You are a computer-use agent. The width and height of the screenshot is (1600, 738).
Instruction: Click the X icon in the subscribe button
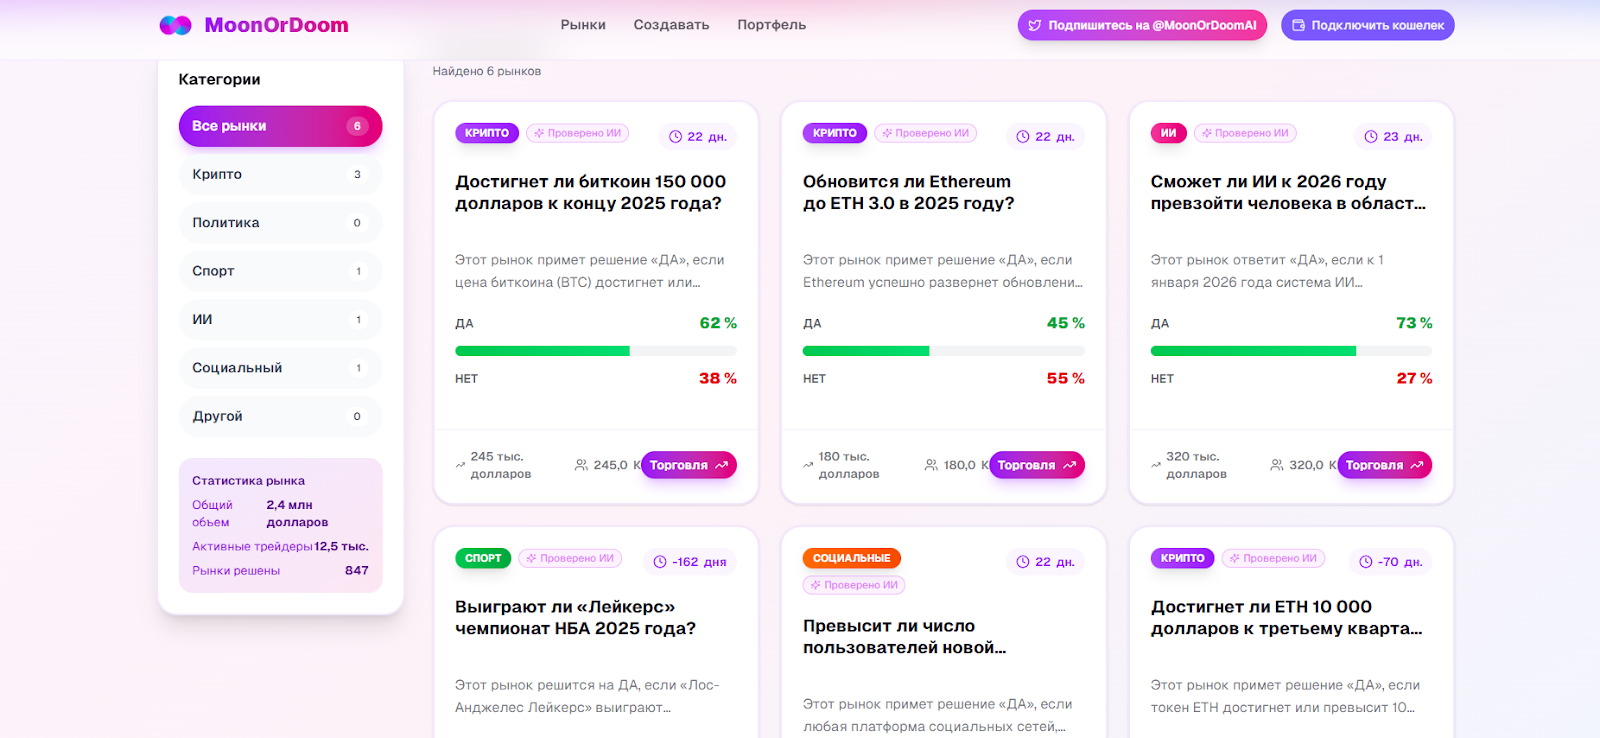1035,26
